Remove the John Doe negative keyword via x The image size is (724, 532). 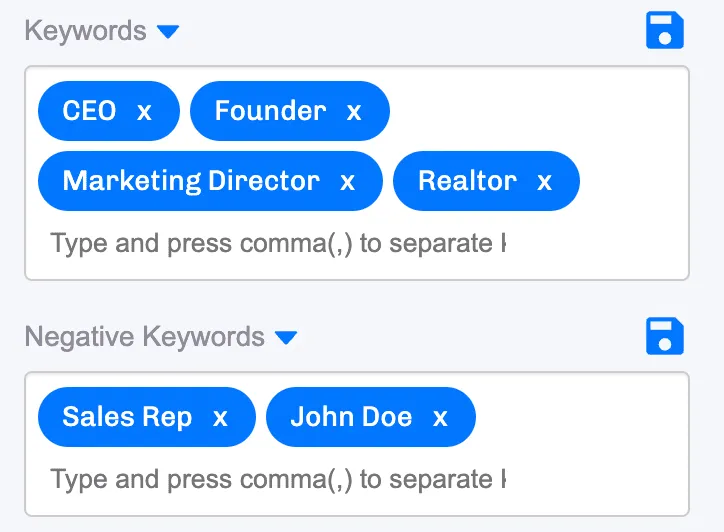(x=440, y=417)
